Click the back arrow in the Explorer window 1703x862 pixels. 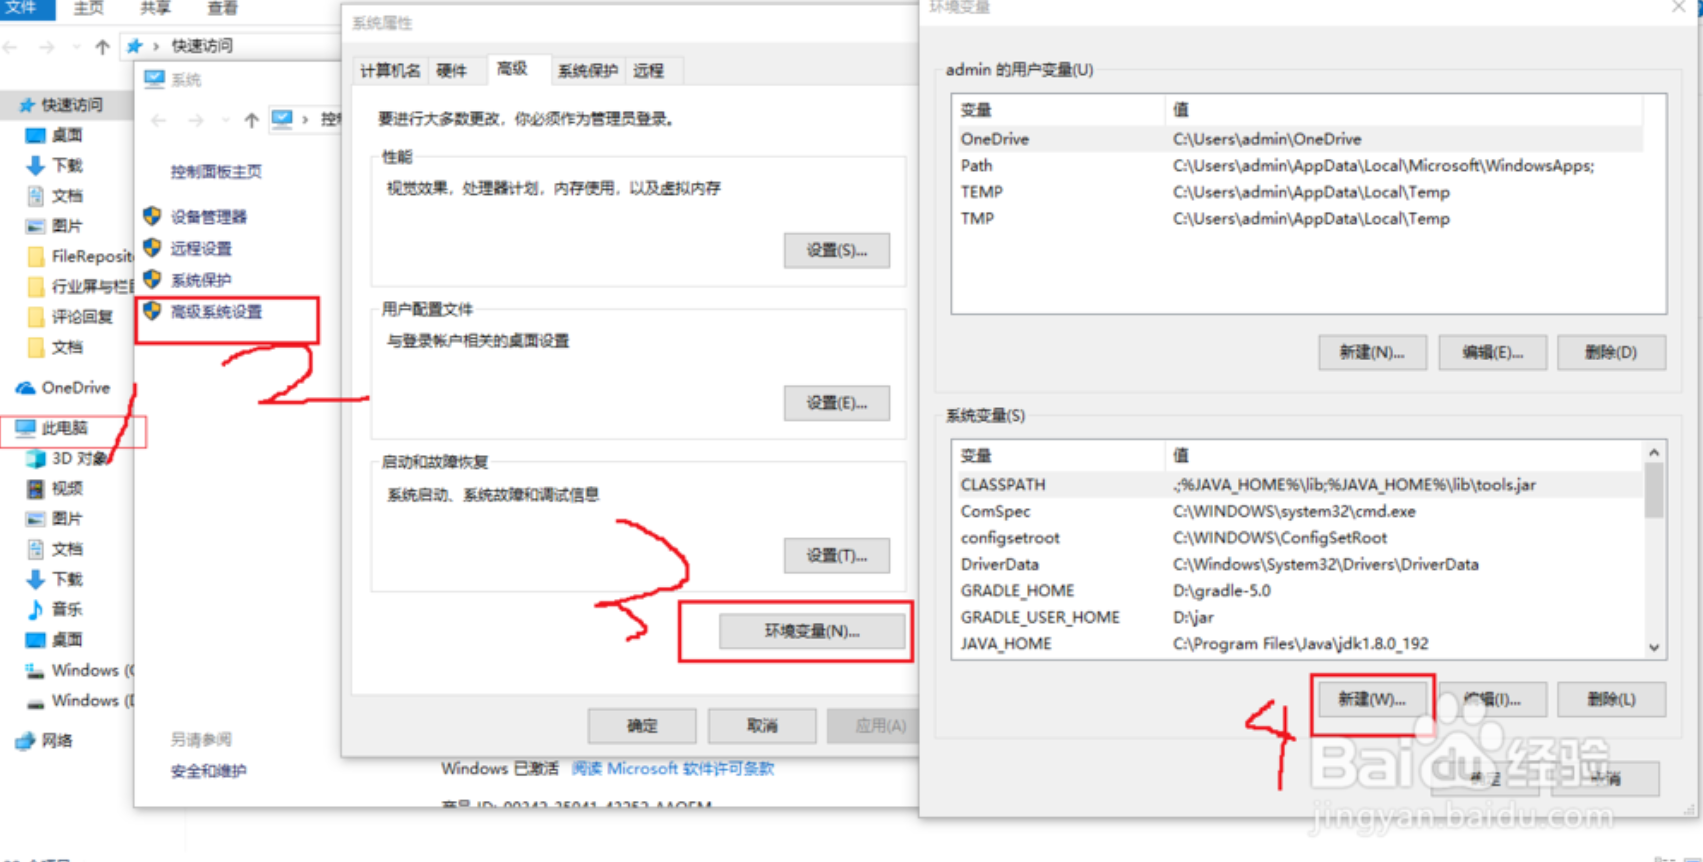tap(10, 46)
